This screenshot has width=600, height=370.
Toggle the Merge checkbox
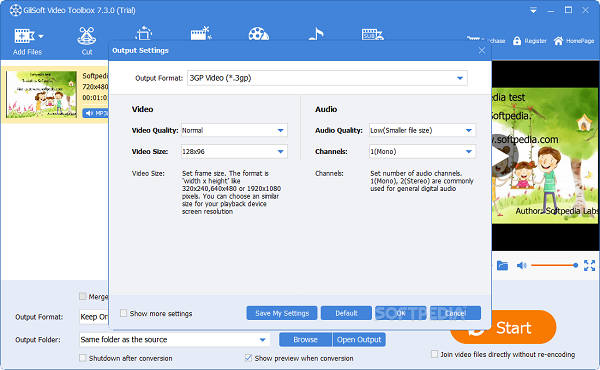pyautogui.click(x=82, y=296)
